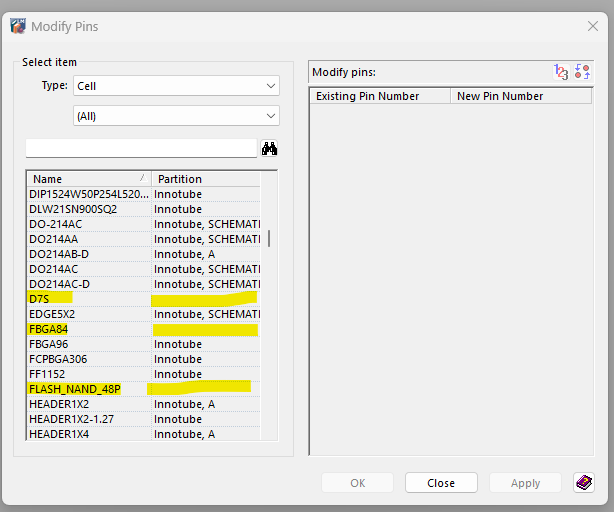Select the FBGA84 cell in the list
This screenshot has width=614, height=512.
[x=49, y=329]
